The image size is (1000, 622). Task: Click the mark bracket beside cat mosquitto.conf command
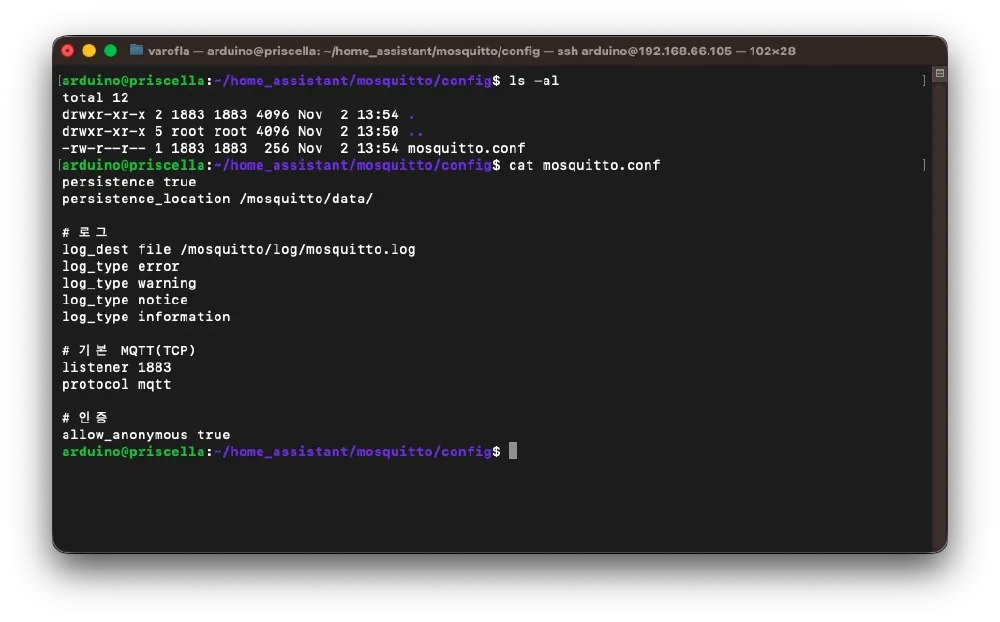tap(924, 165)
